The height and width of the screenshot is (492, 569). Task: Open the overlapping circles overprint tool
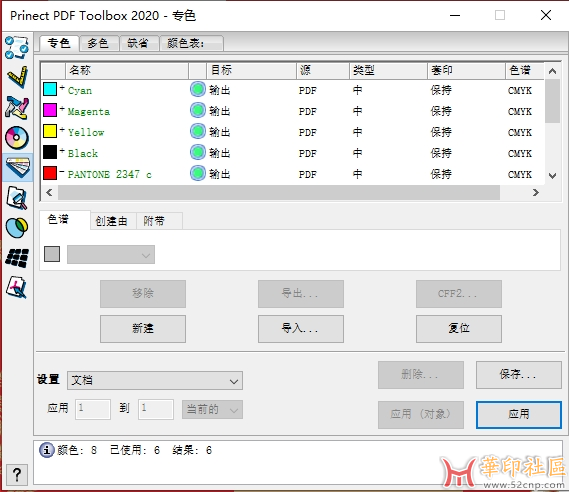tap(17, 228)
